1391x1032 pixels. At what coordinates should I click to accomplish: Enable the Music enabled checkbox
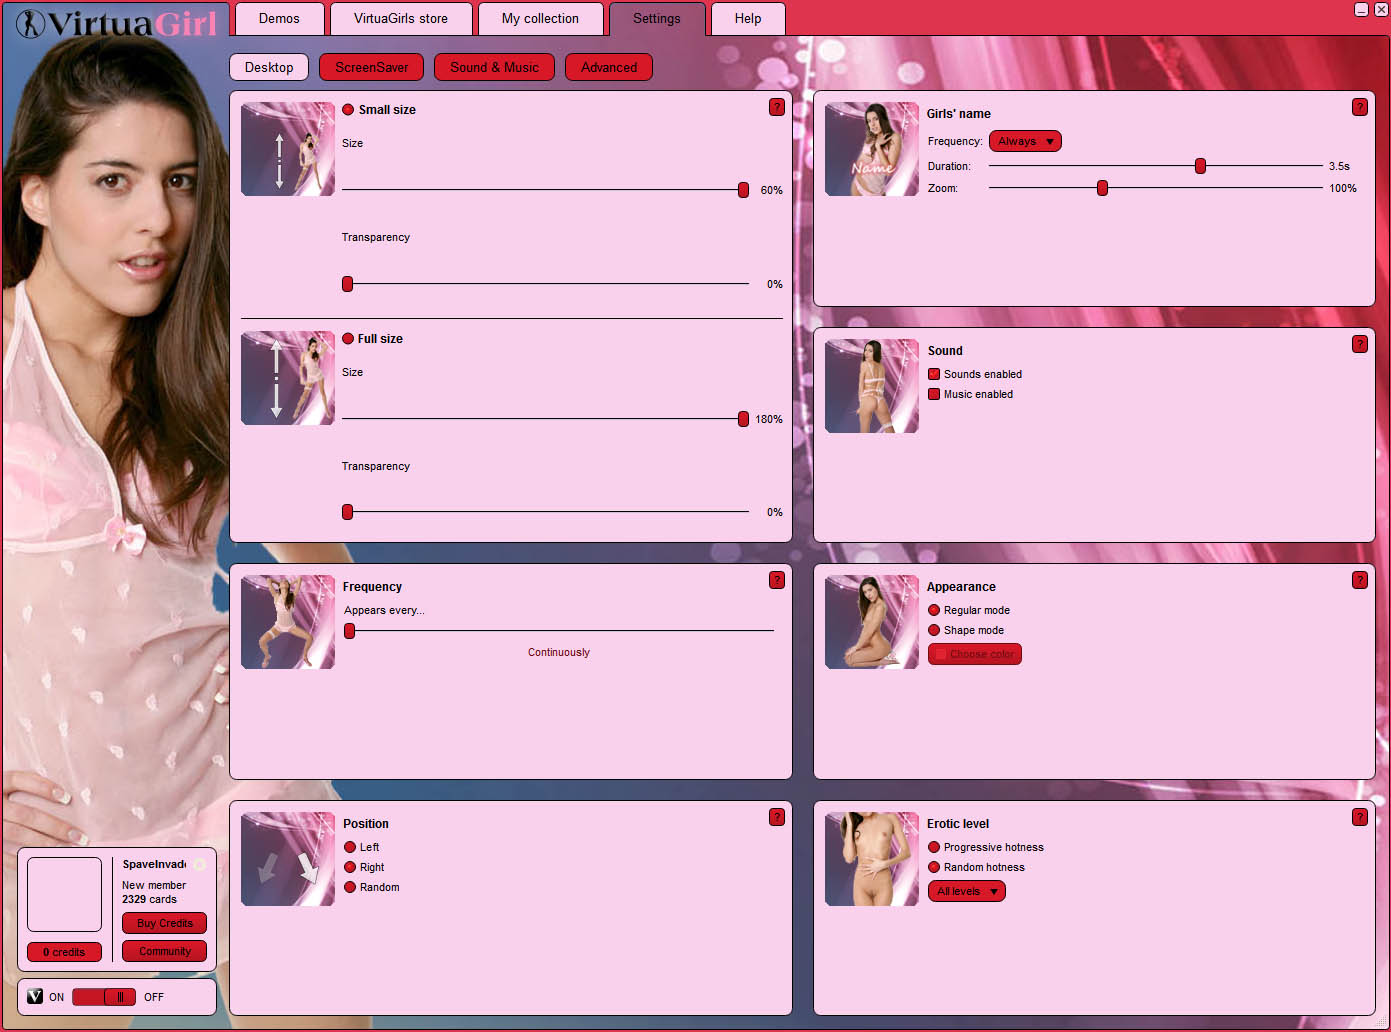(934, 394)
